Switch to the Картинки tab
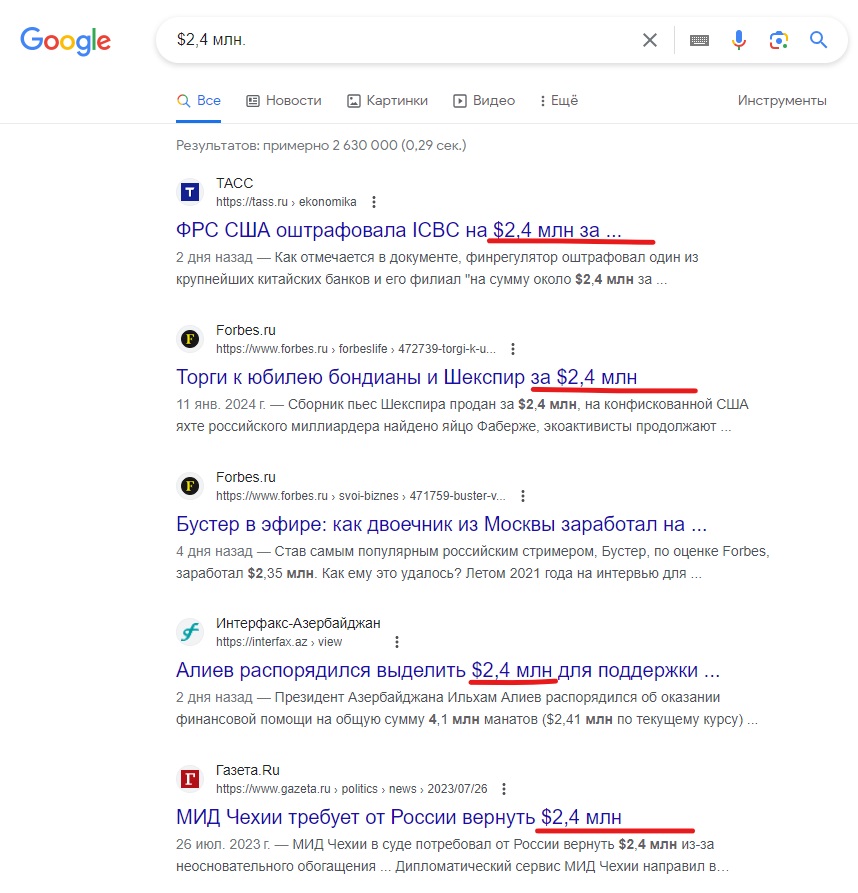The image size is (858, 893). [x=387, y=101]
